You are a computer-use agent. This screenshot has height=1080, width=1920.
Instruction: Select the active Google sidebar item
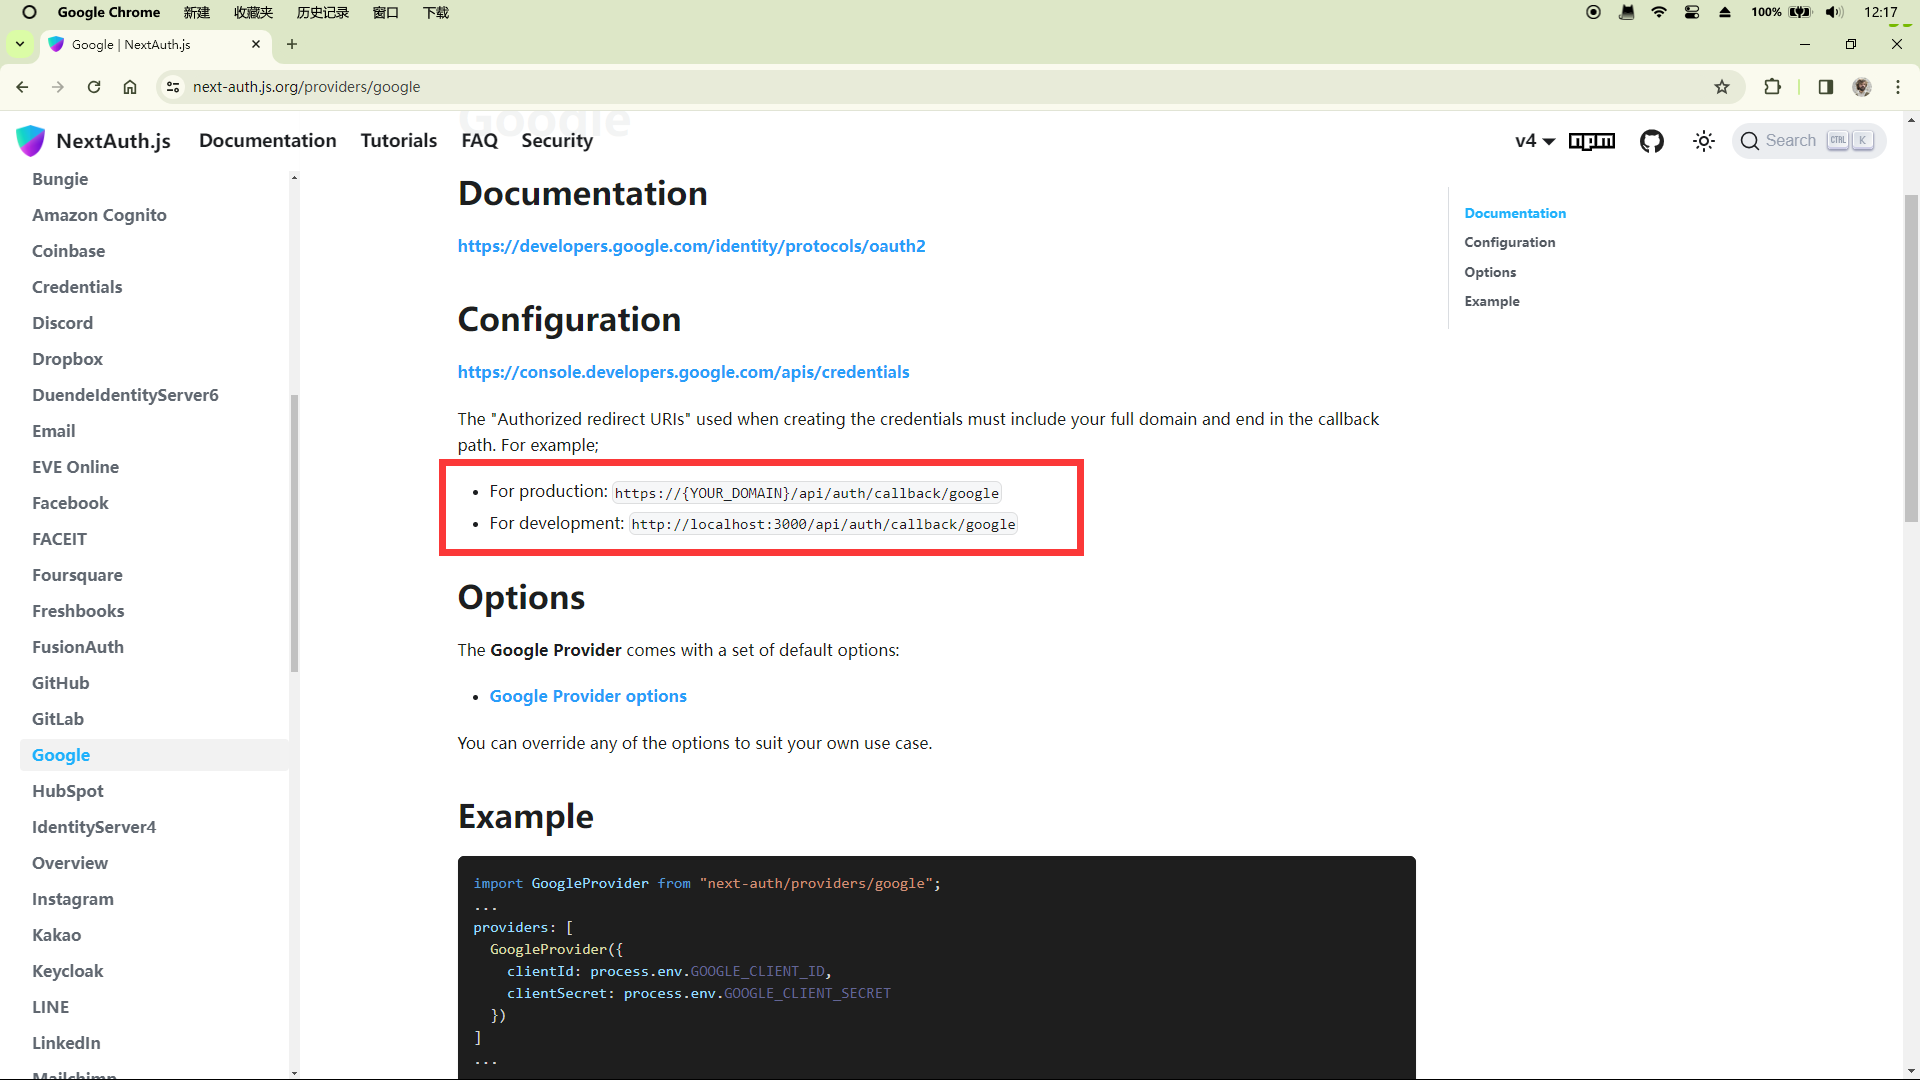154,755
